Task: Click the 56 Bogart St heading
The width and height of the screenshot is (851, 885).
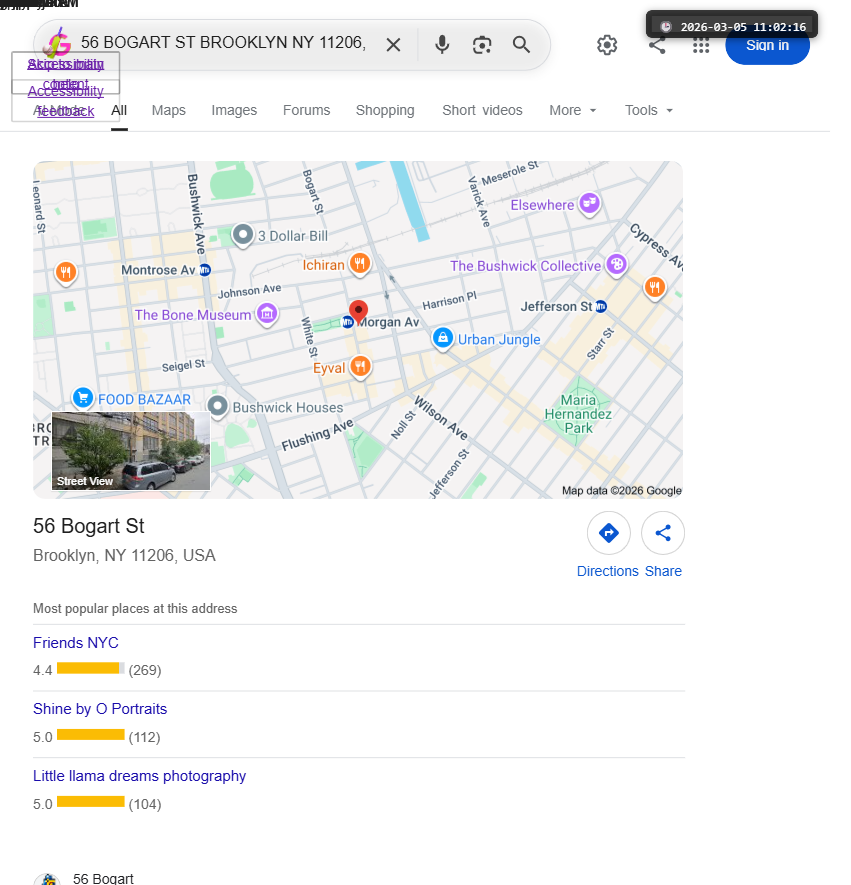Action: (89, 526)
